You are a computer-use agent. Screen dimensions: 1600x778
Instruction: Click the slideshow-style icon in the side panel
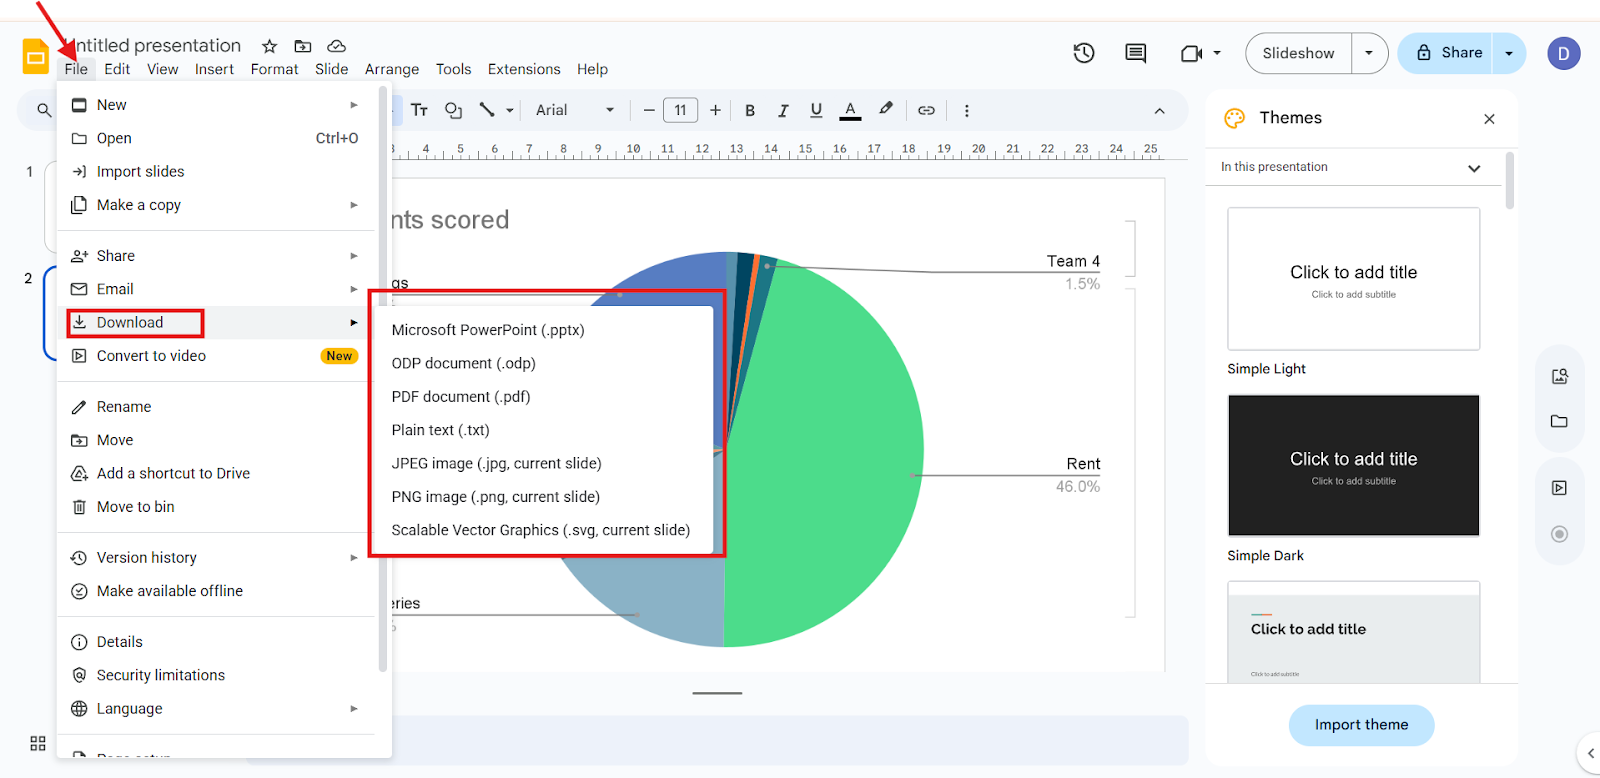pos(1559,488)
